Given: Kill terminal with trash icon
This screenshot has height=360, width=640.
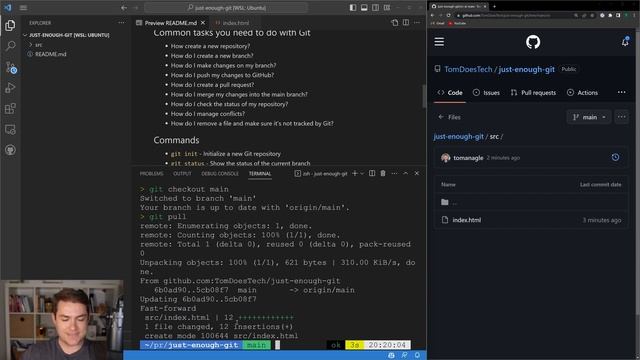Looking at the screenshot, I should pyautogui.click(x=383, y=173).
